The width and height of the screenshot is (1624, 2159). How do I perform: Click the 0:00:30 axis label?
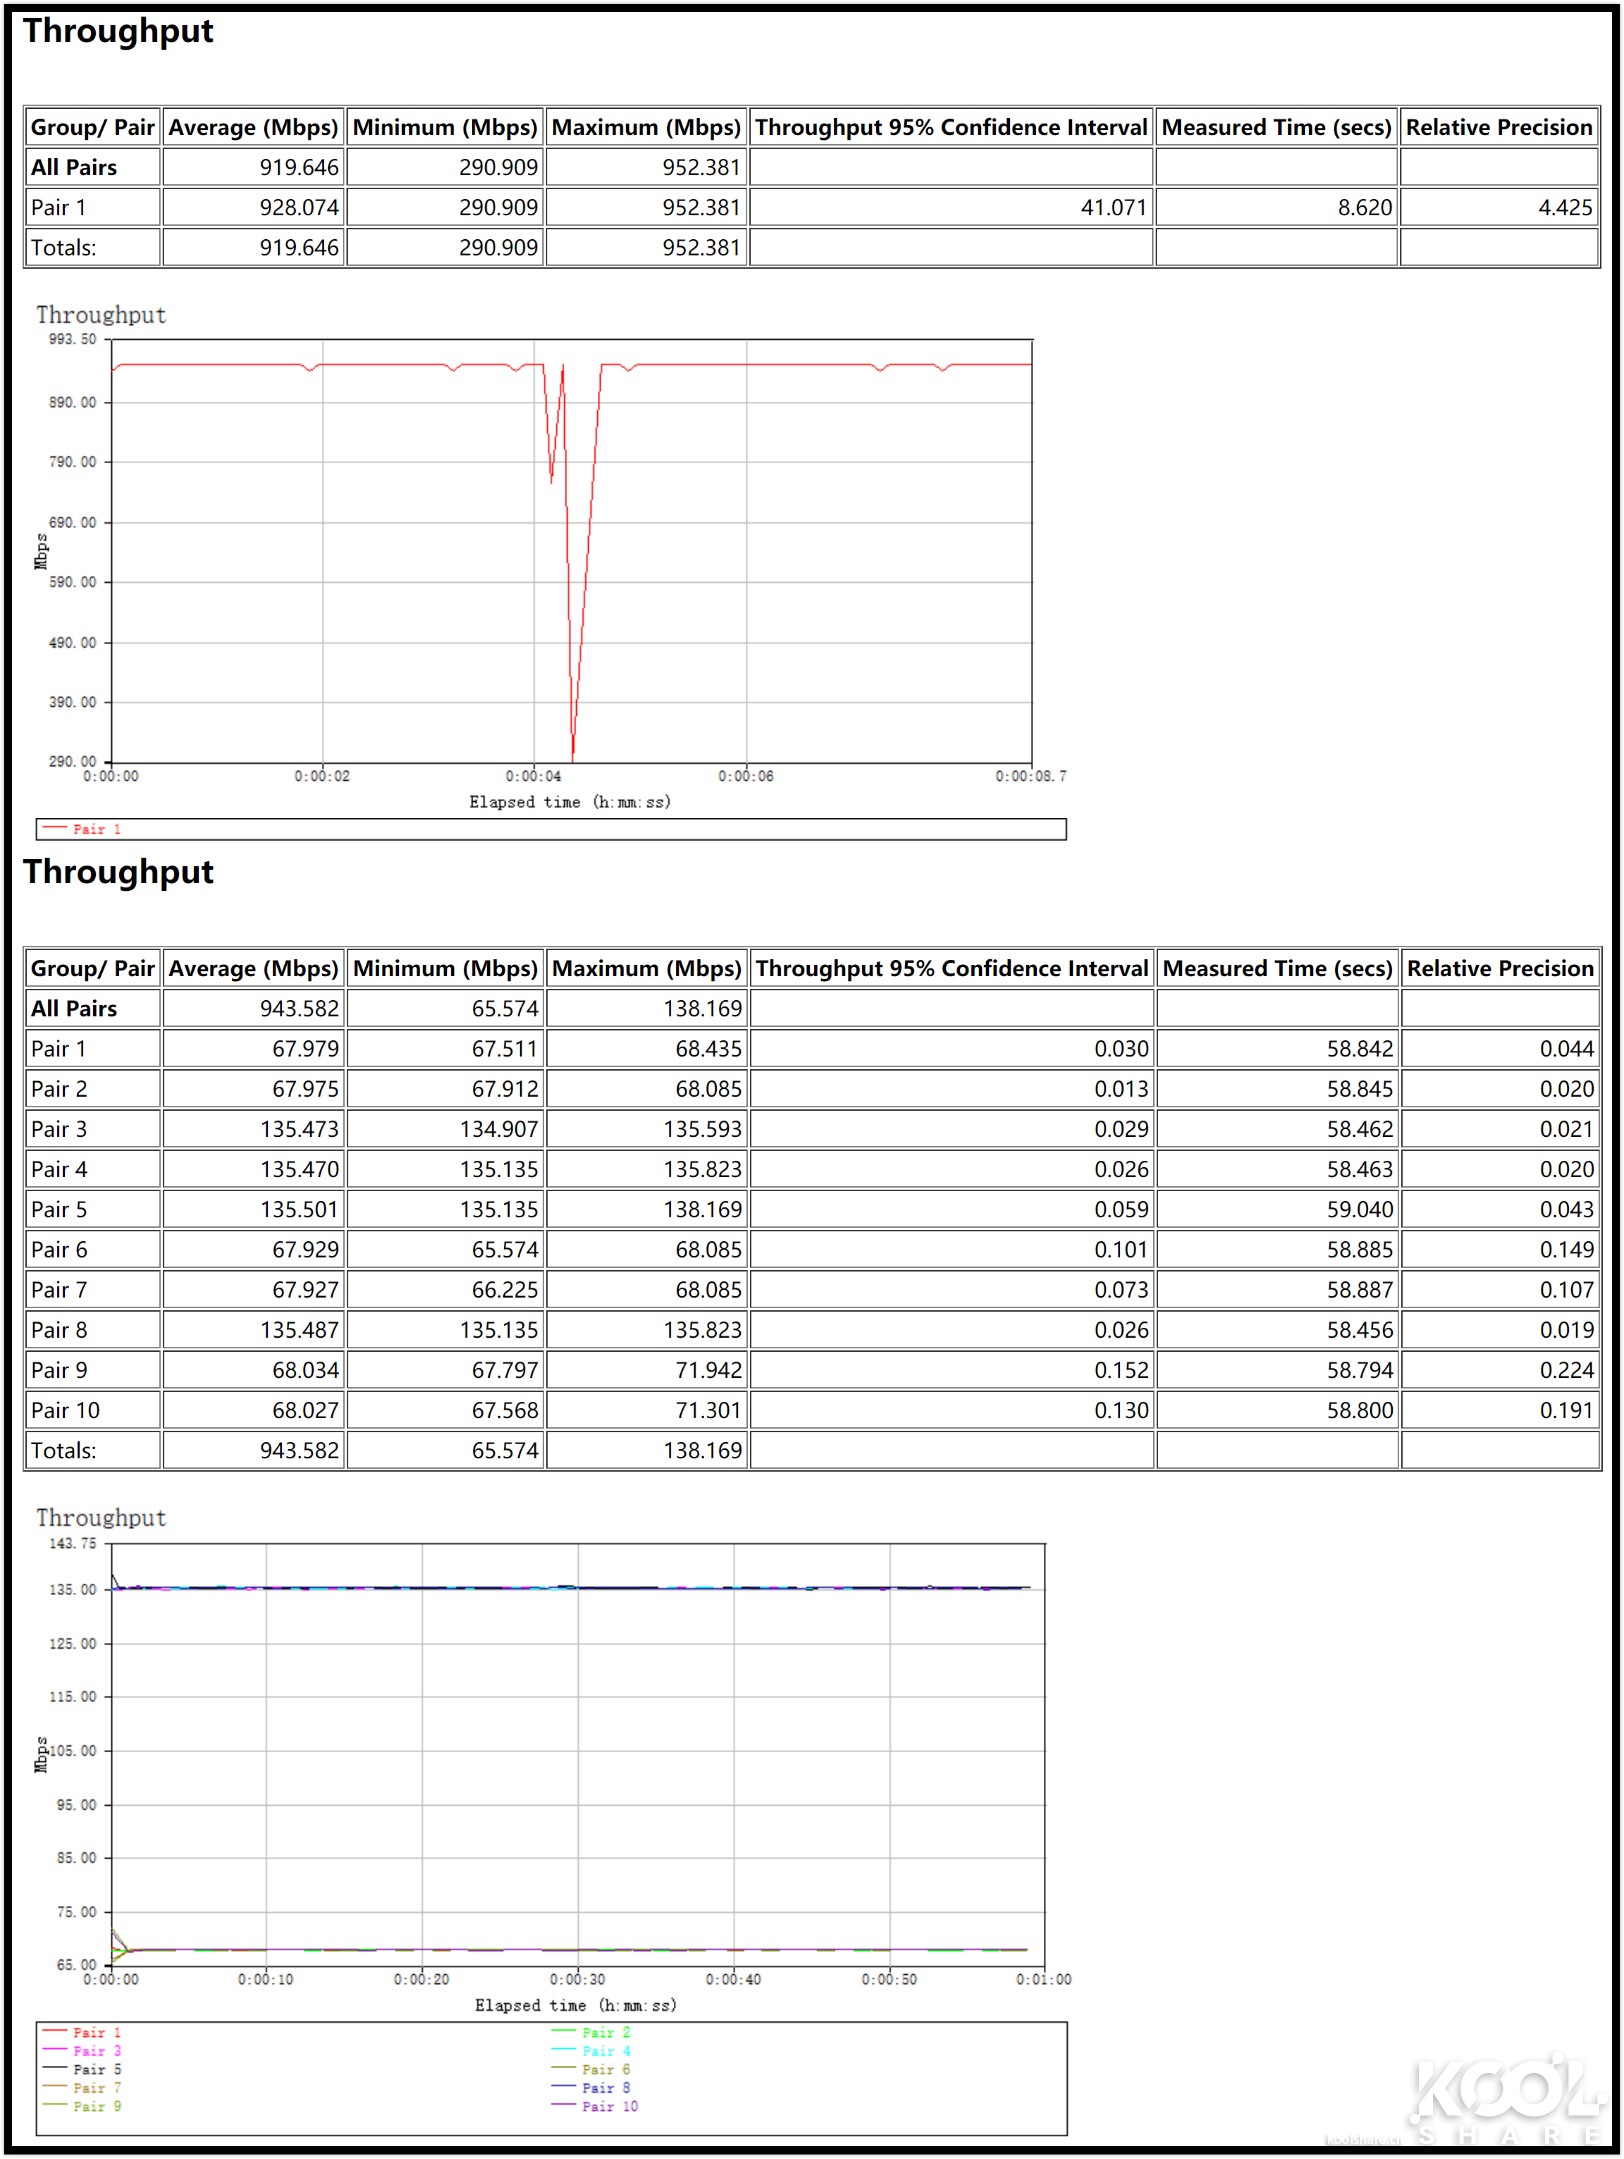coord(577,1979)
